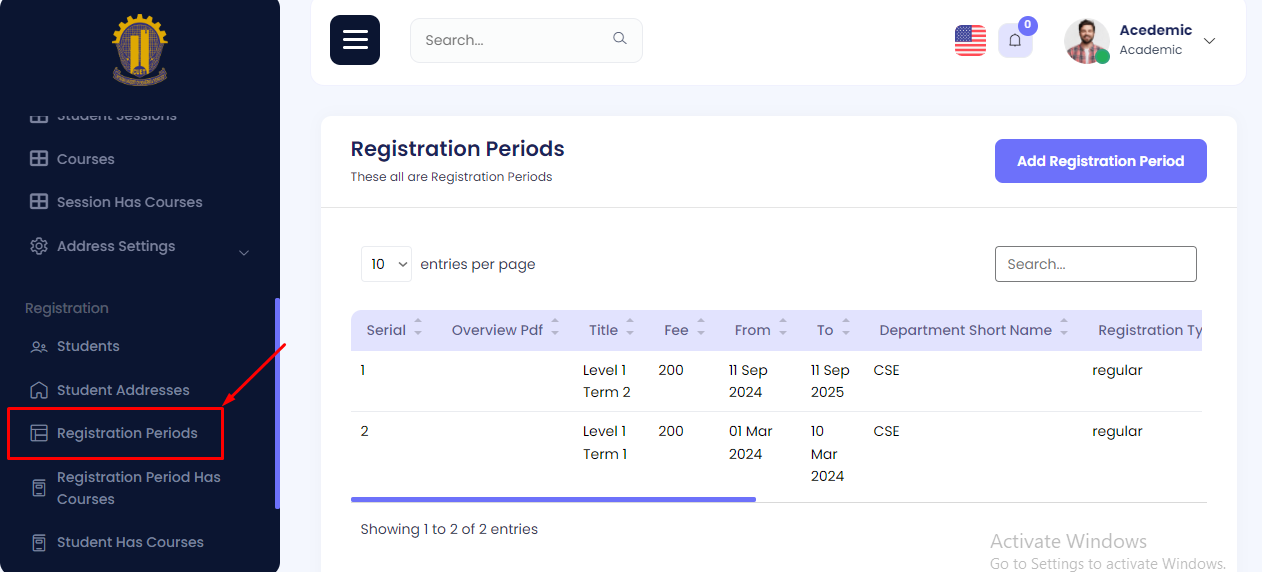The width and height of the screenshot is (1262, 572).
Task: Click the magnifier icon in top search
Action: click(620, 39)
